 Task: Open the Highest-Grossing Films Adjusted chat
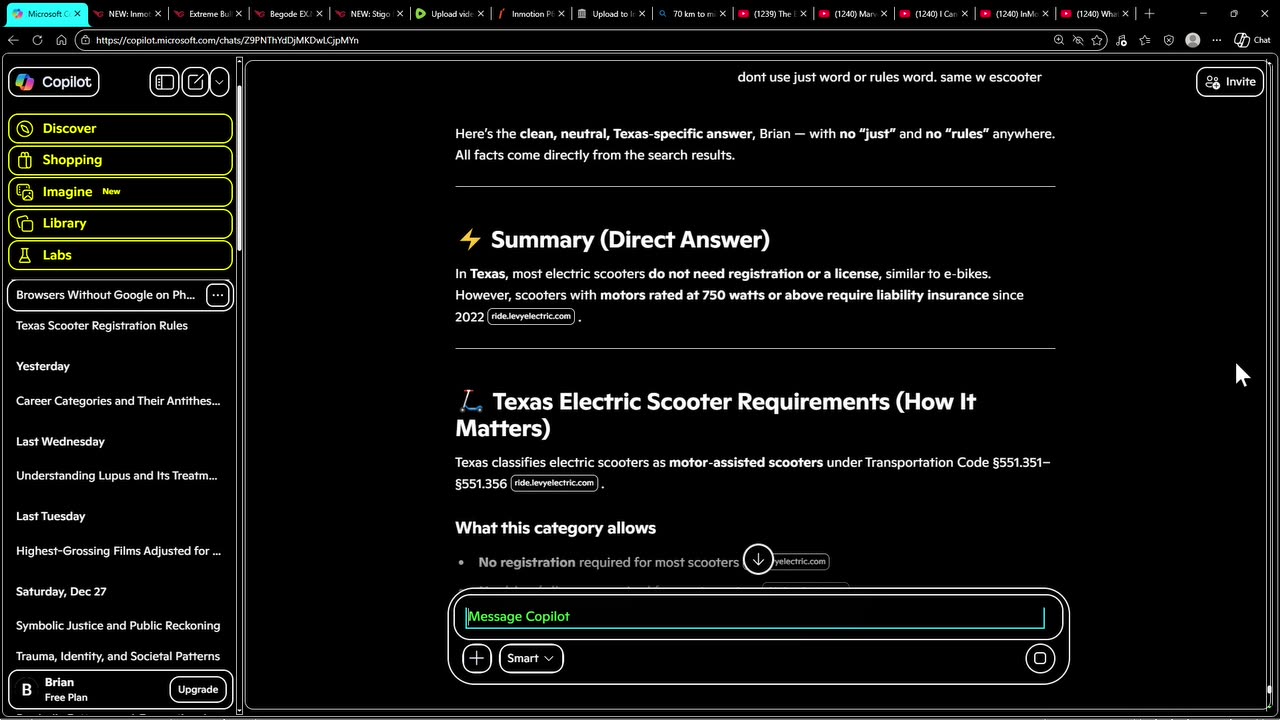pyautogui.click(x=118, y=551)
